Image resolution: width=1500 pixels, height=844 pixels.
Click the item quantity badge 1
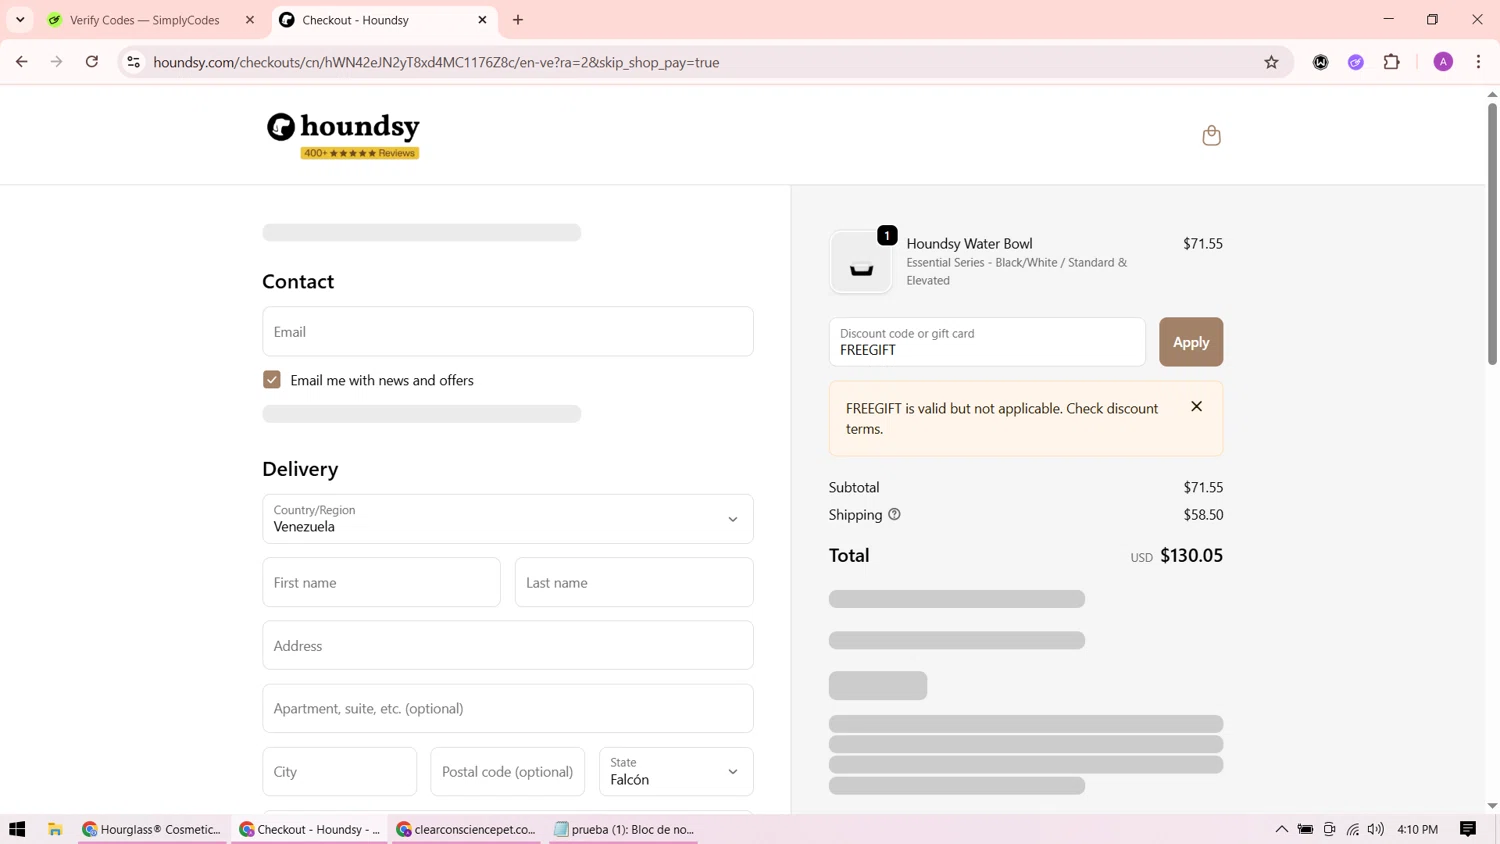pos(887,236)
